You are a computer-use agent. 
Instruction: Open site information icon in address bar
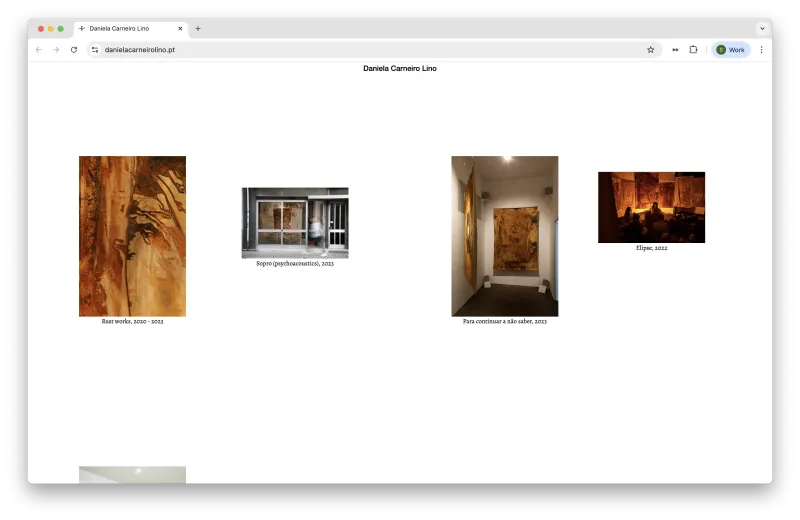click(95, 49)
